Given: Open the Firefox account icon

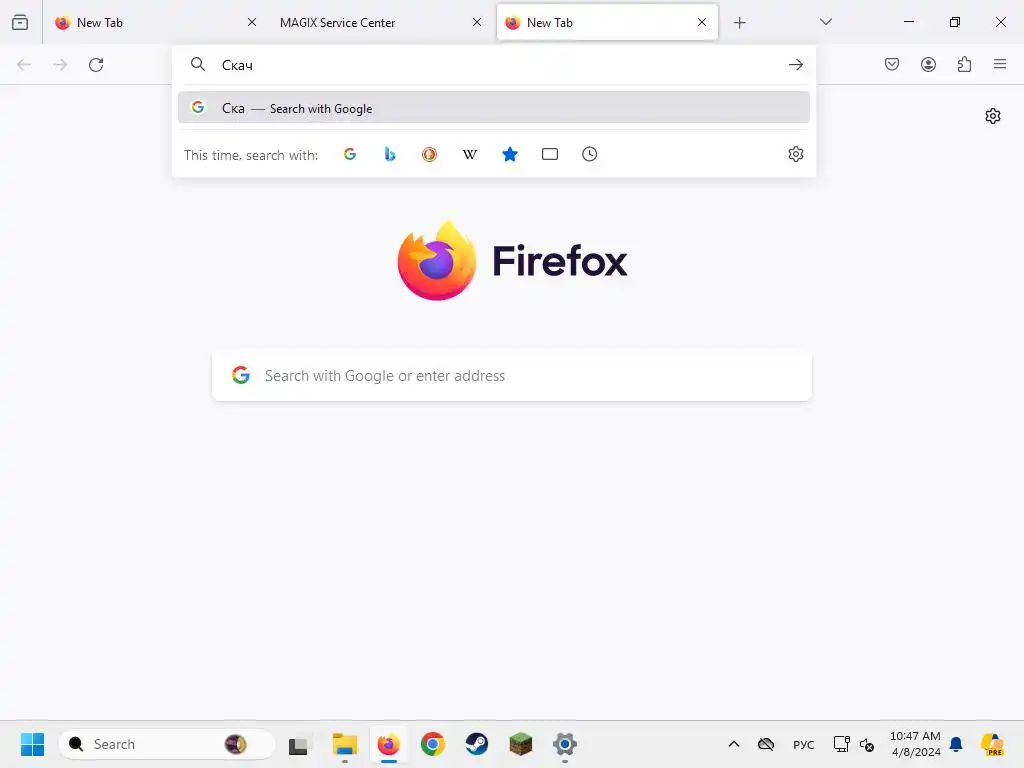Looking at the screenshot, I should (928, 64).
